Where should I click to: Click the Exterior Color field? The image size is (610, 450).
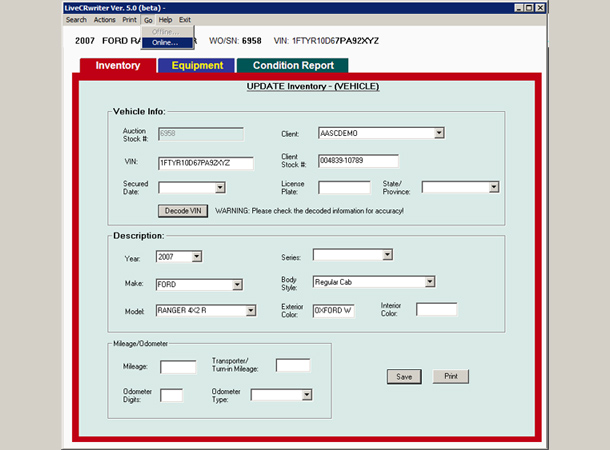(333, 311)
